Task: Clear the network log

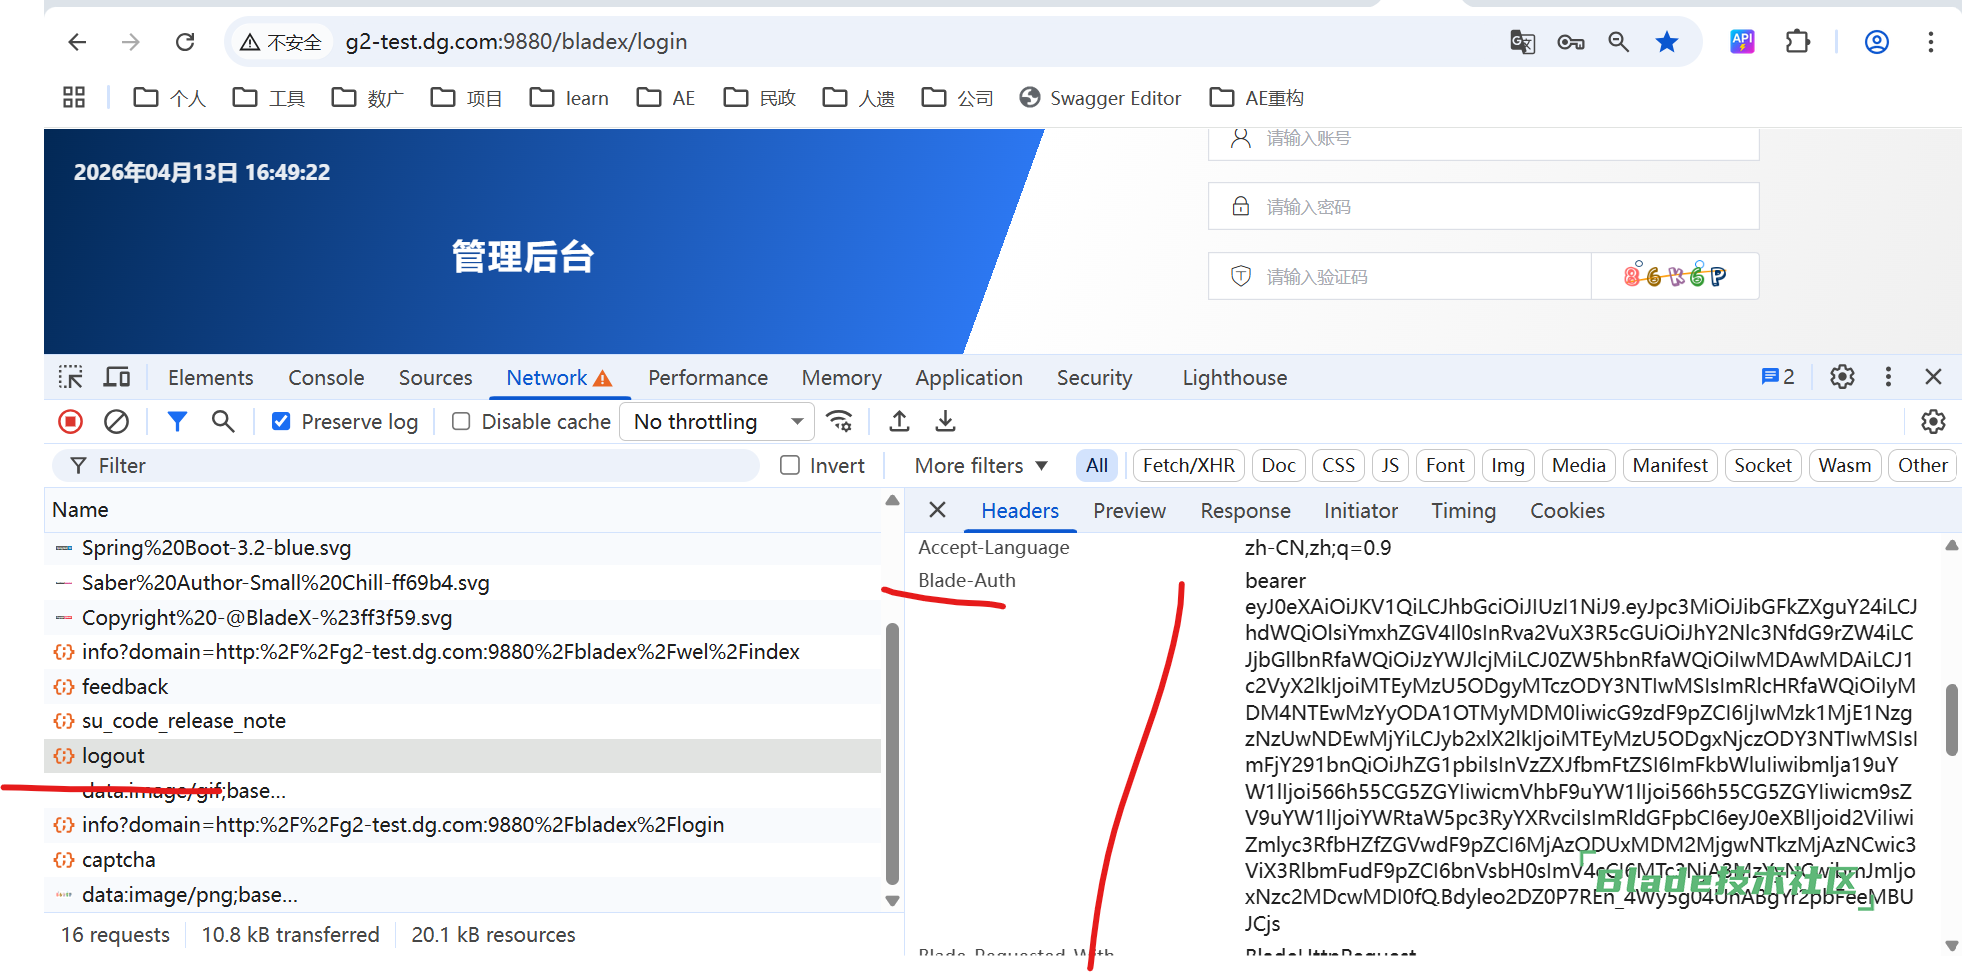Action: [x=117, y=422]
